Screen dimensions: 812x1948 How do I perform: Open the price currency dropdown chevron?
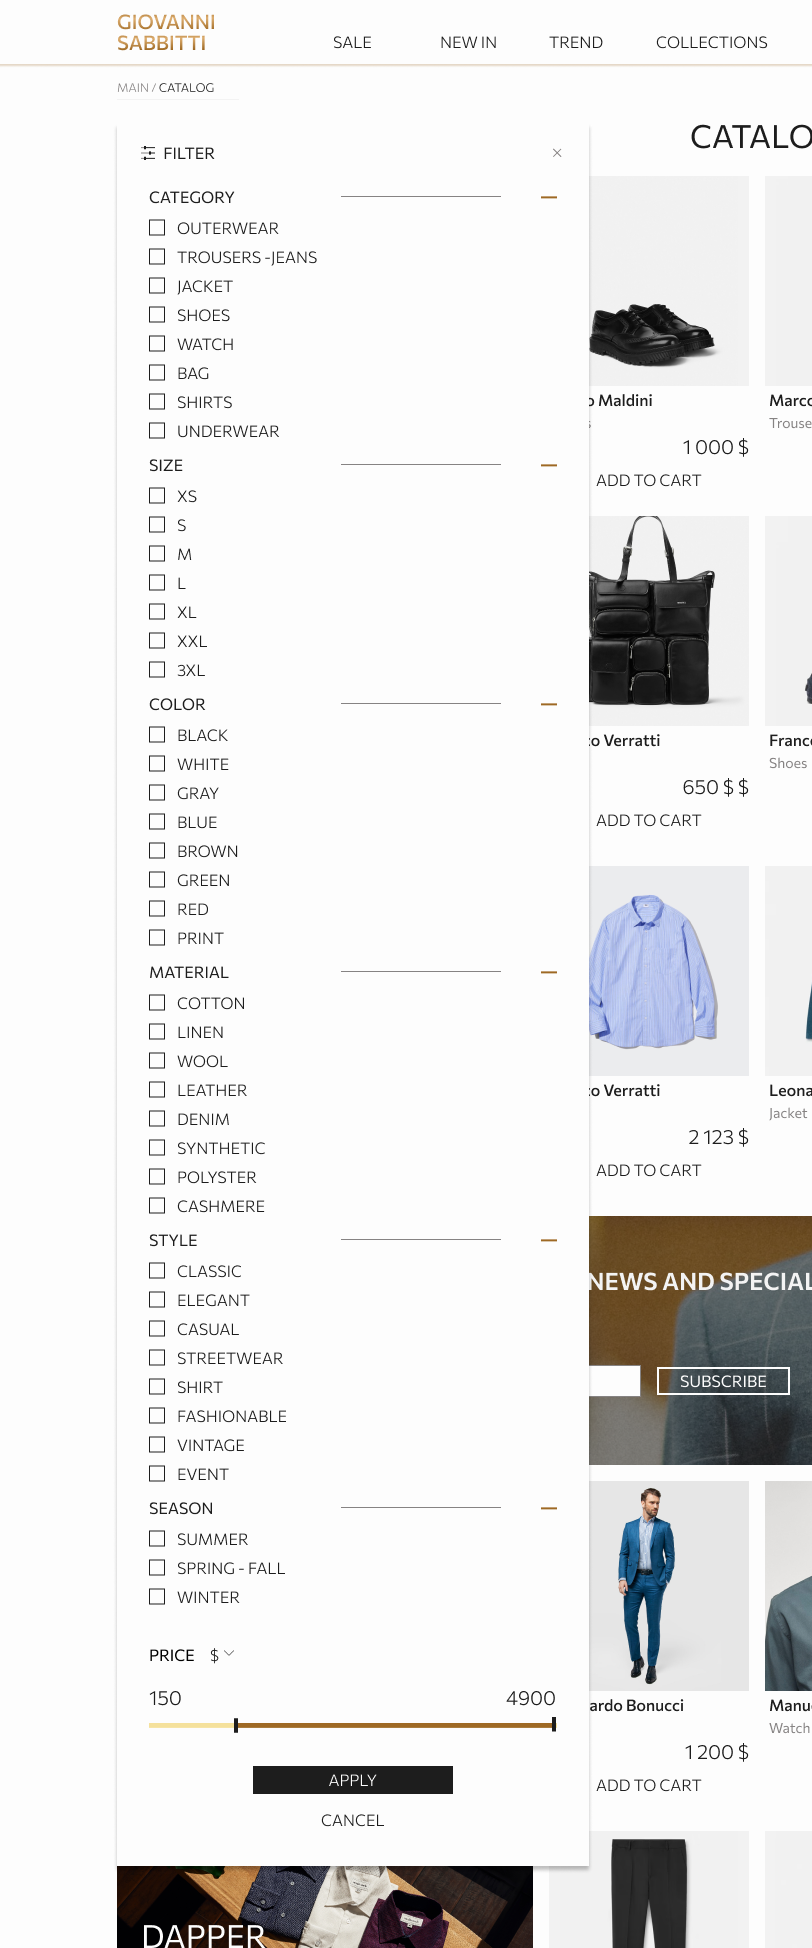229,1654
